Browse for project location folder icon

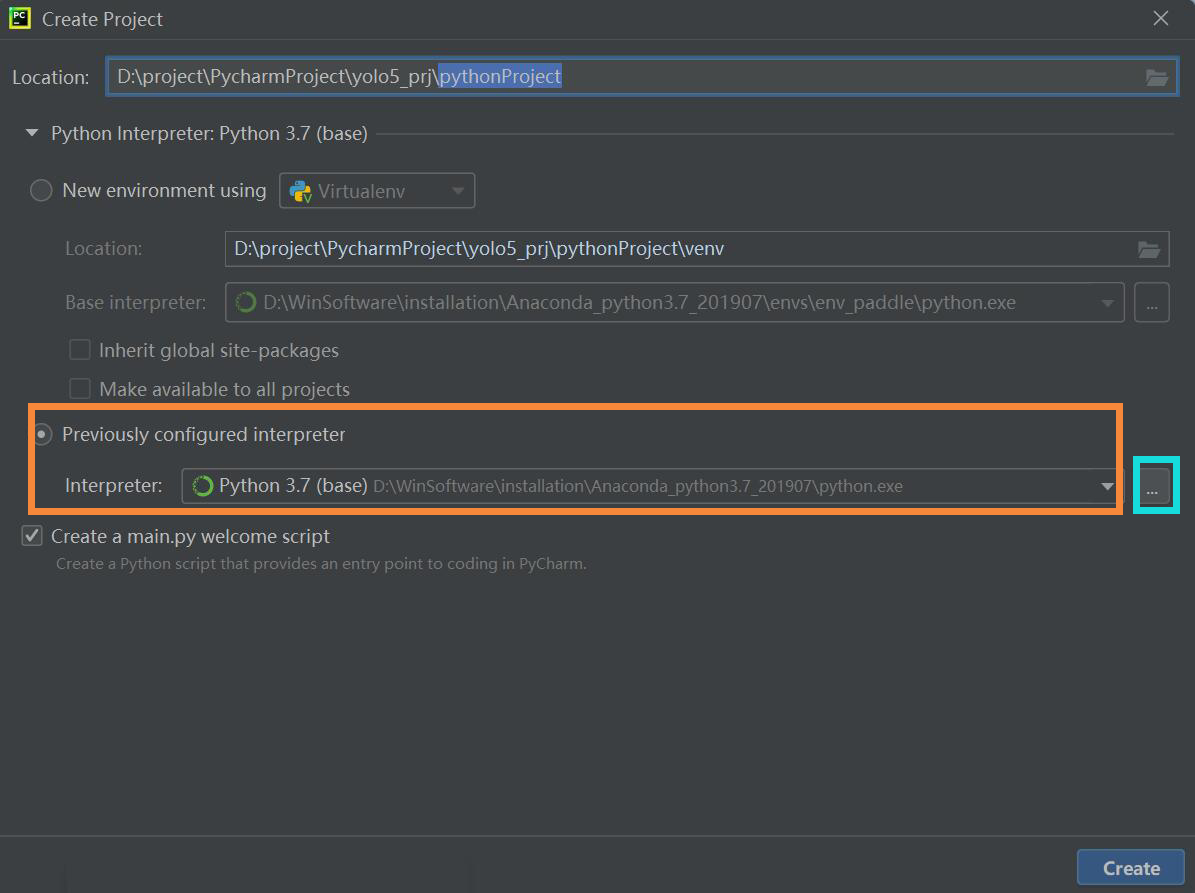pyautogui.click(x=1156, y=77)
